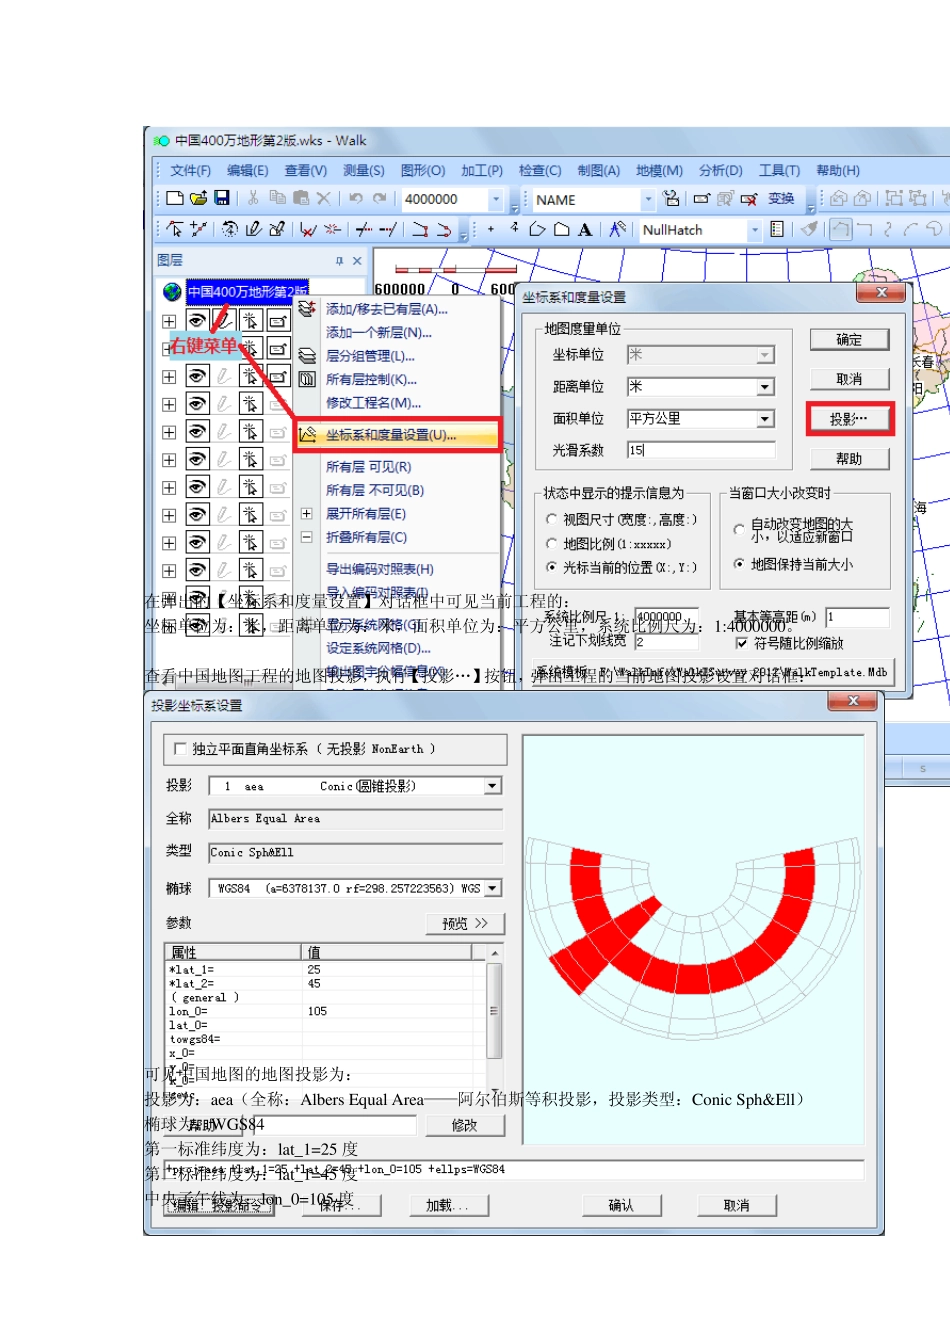Click the arrow select tool on the second toolbar
This screenshot has height=1344, width=950.
tap(175, 230)
